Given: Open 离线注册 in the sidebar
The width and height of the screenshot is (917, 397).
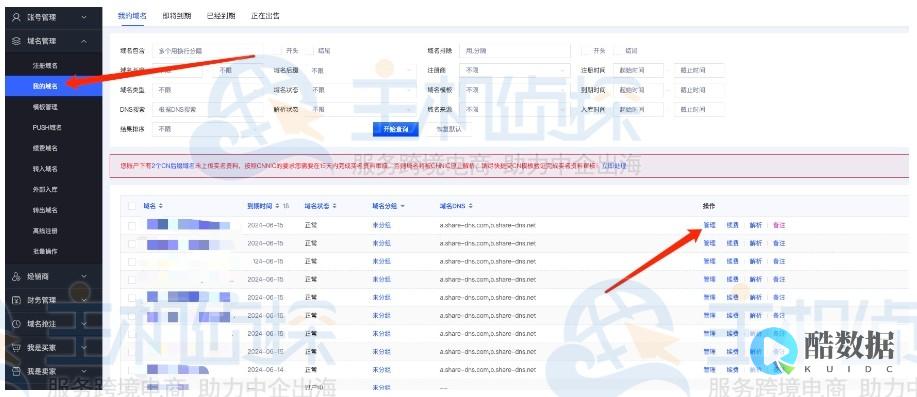Looking at the screenshot, I should 45,231.
